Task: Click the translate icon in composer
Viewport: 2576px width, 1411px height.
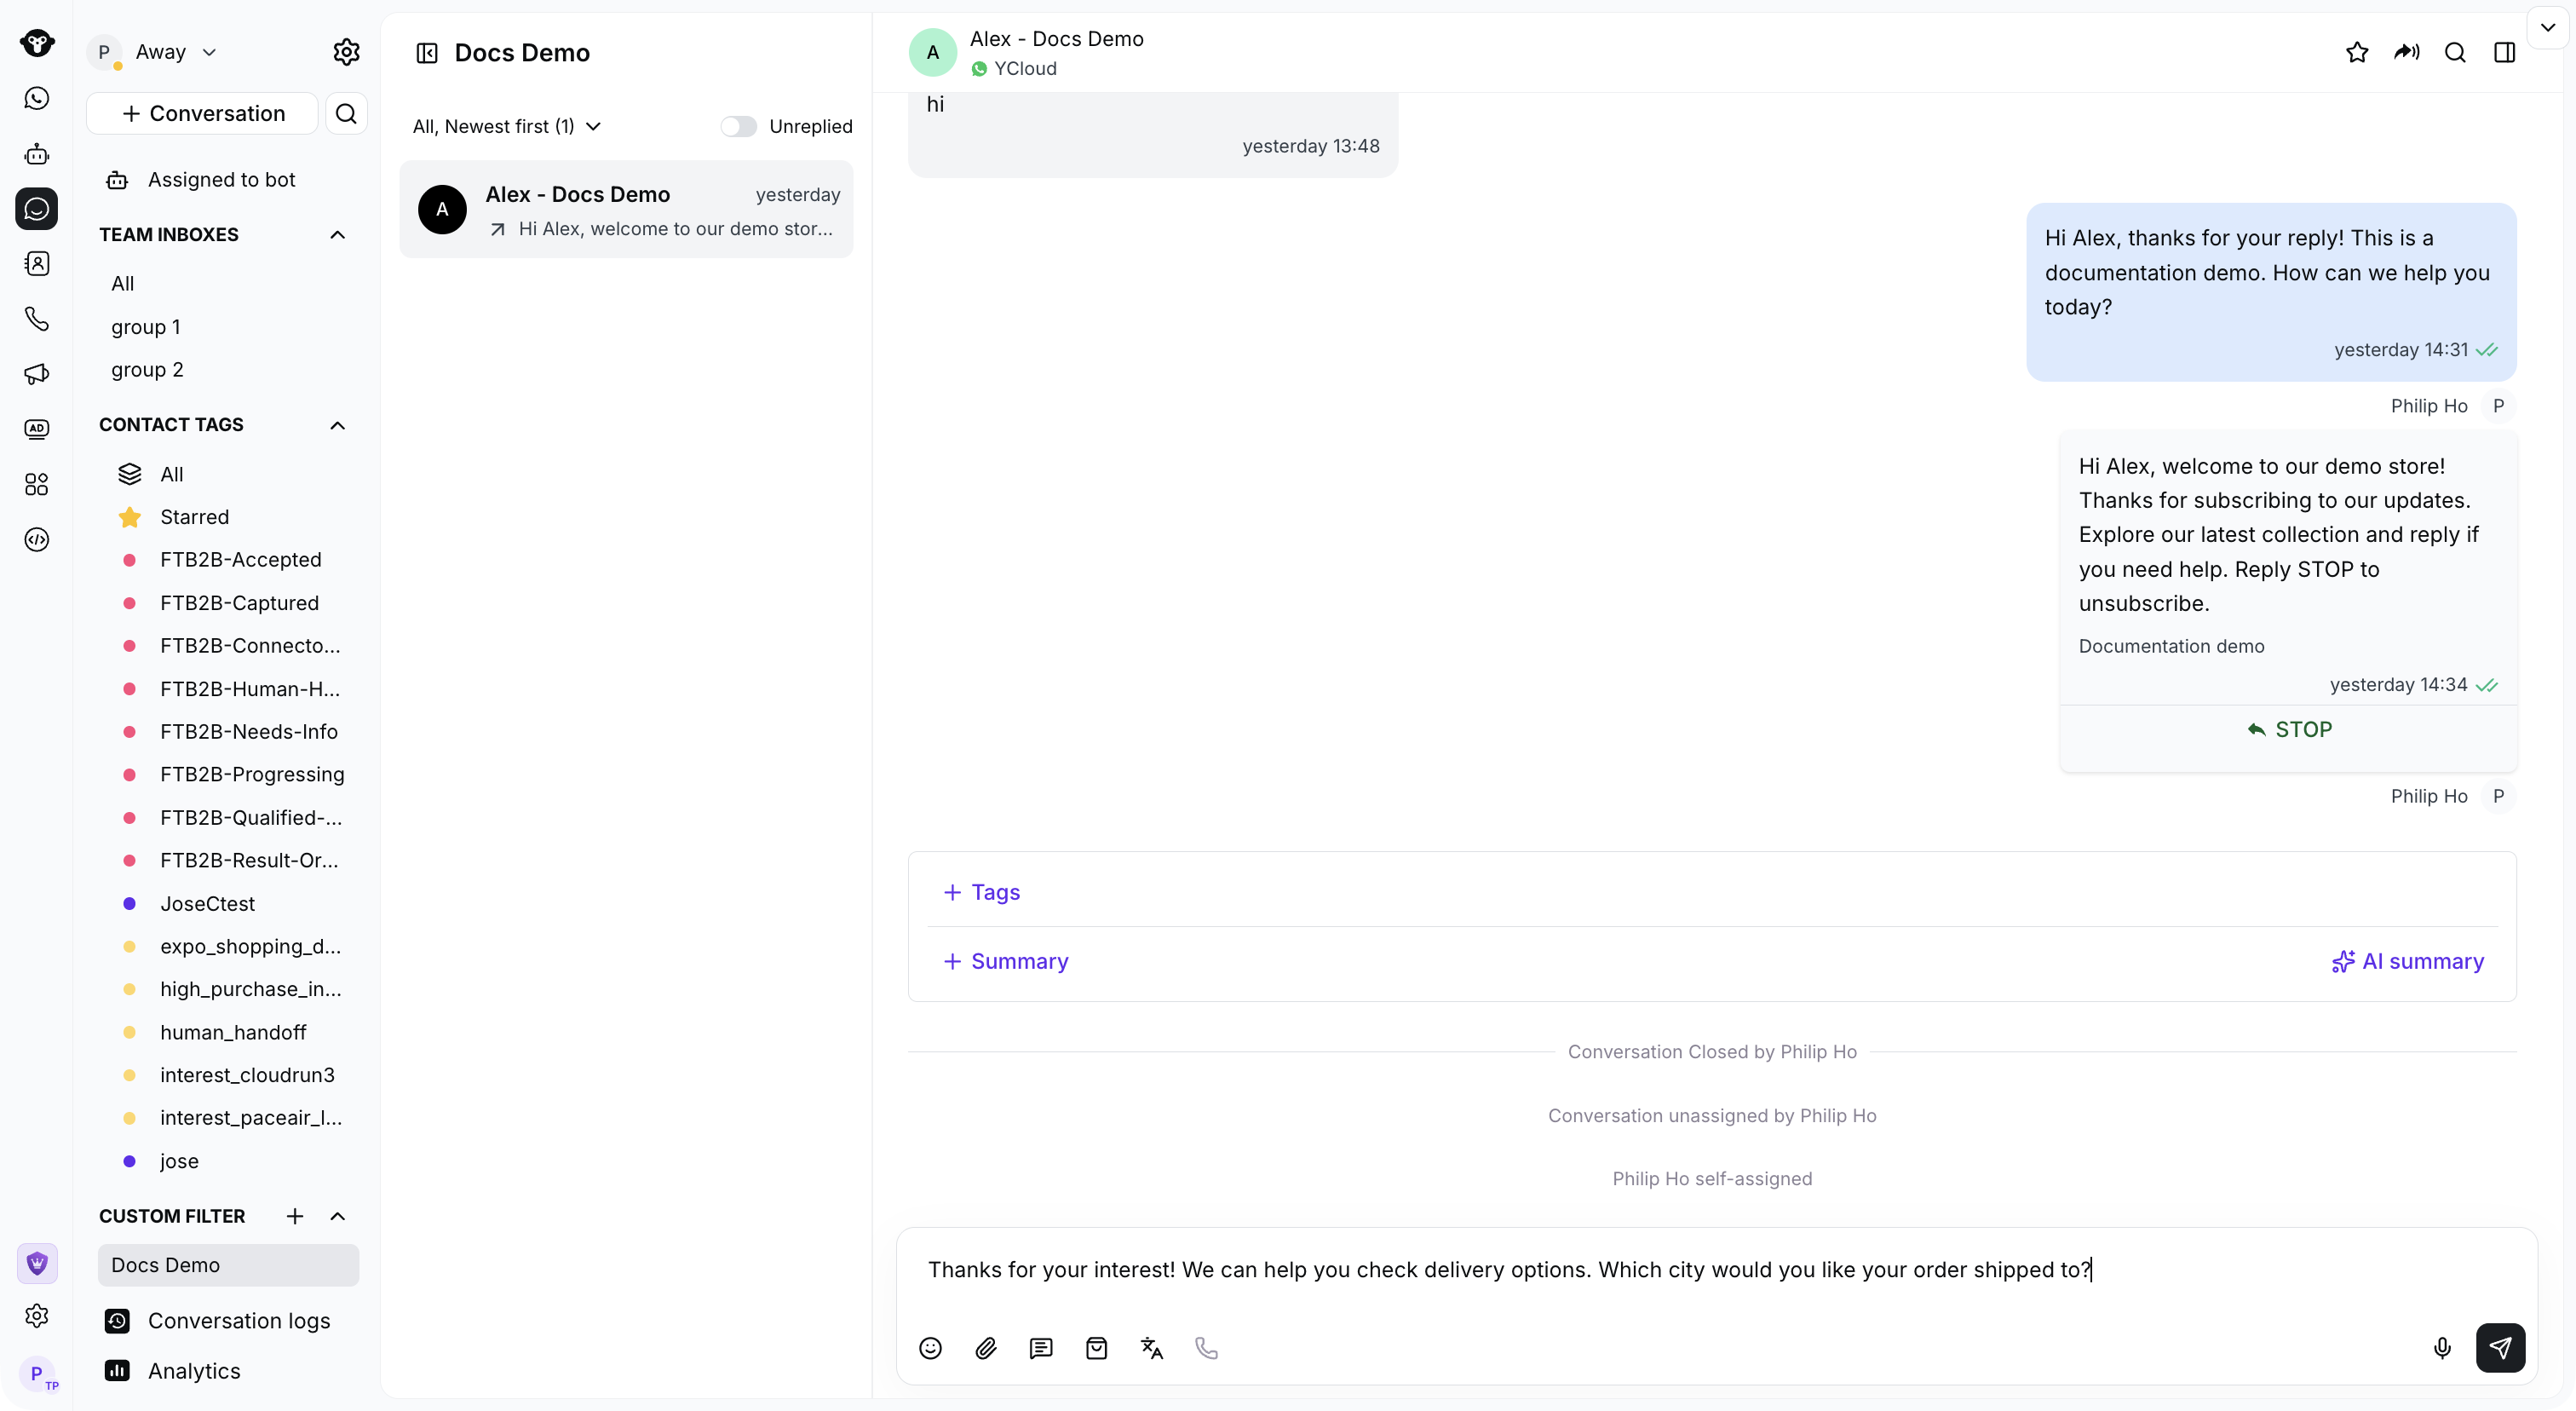Action: point(1152,1348)
